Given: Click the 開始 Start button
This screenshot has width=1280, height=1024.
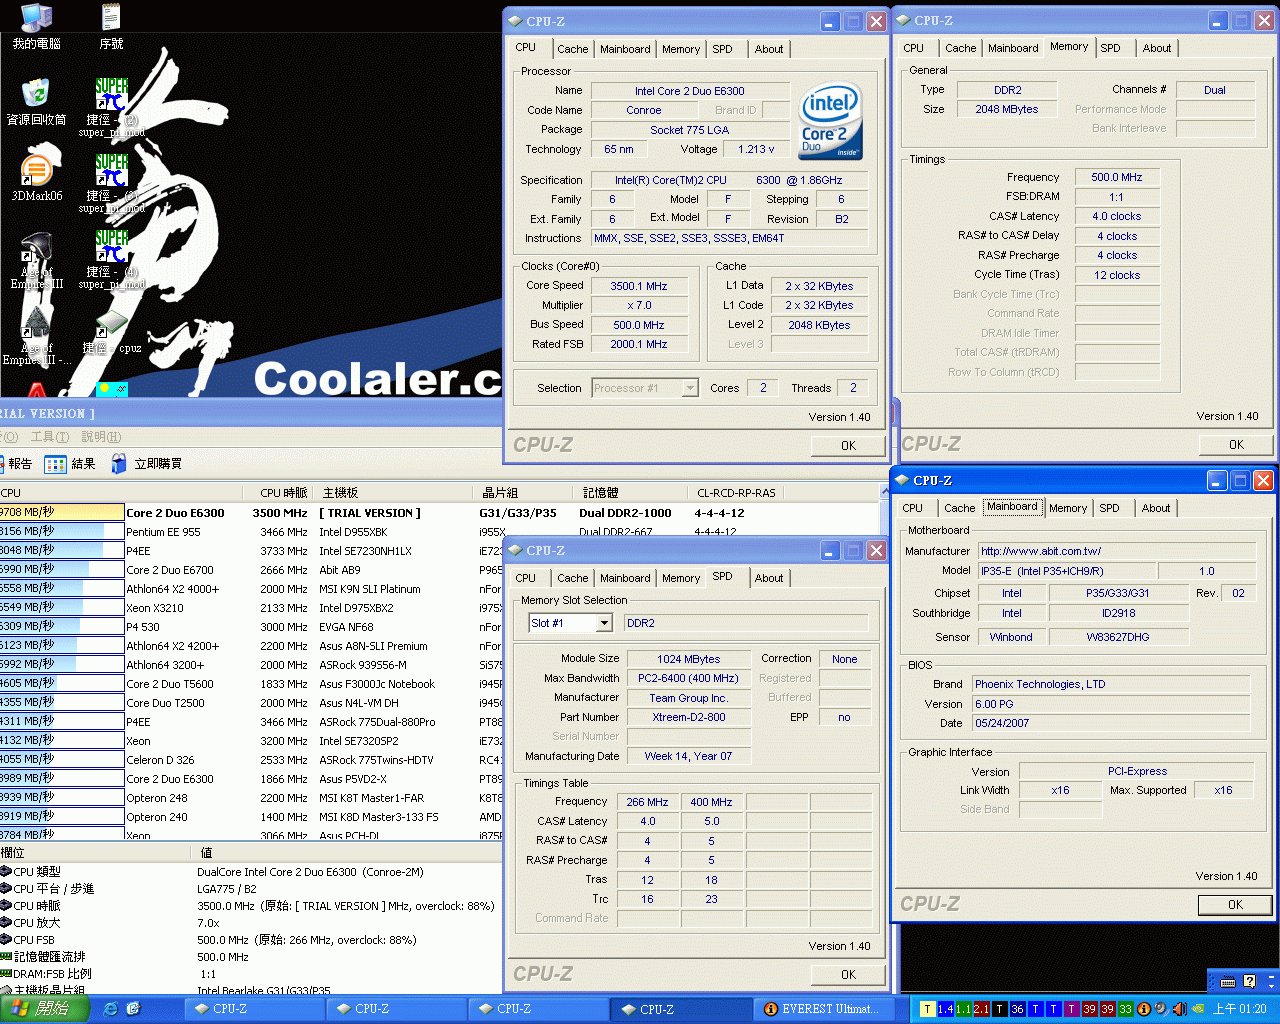Looking at the screenshot, I should coord(45,1009).
